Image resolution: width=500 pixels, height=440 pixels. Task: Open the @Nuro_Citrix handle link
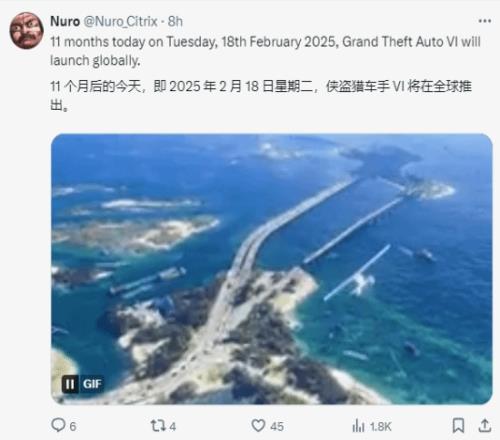point(120,22)
